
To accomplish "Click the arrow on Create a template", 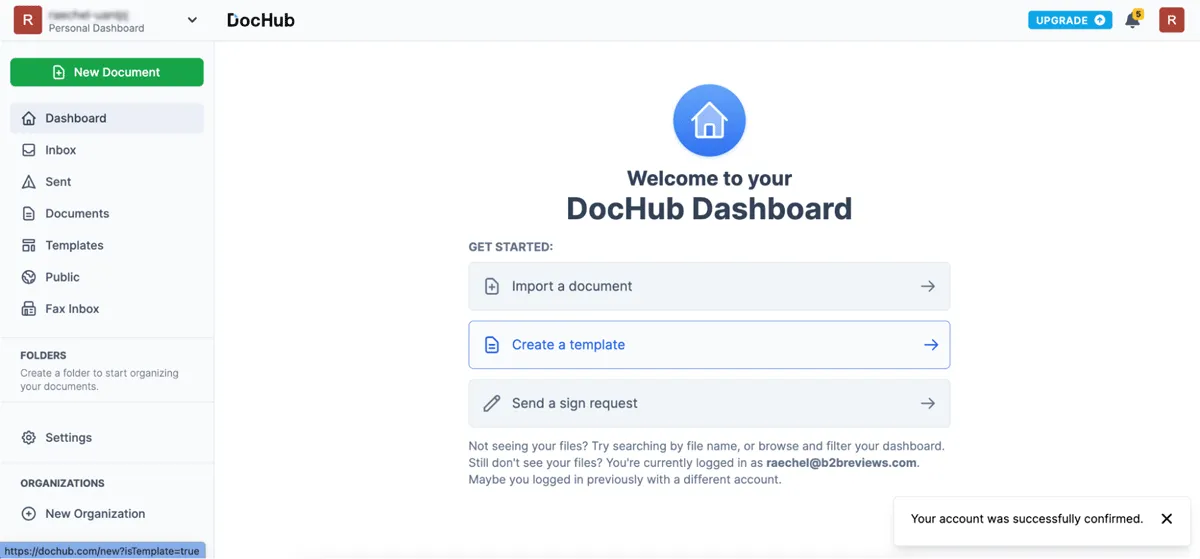I will pos(931,345).
